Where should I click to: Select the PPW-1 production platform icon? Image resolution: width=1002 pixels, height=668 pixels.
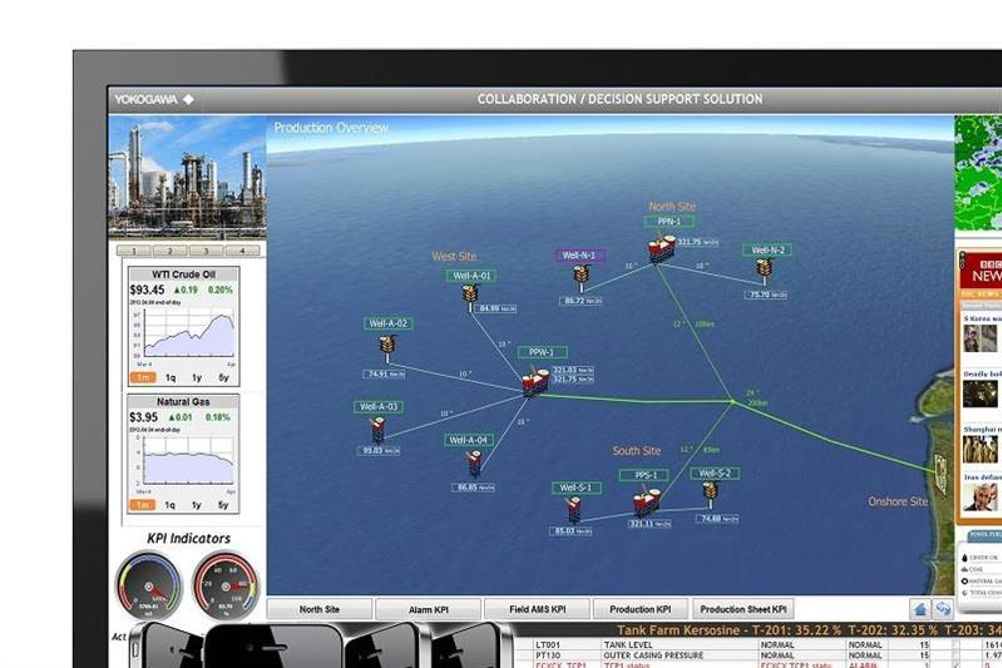pyautogui.click(x=535, y=382)
